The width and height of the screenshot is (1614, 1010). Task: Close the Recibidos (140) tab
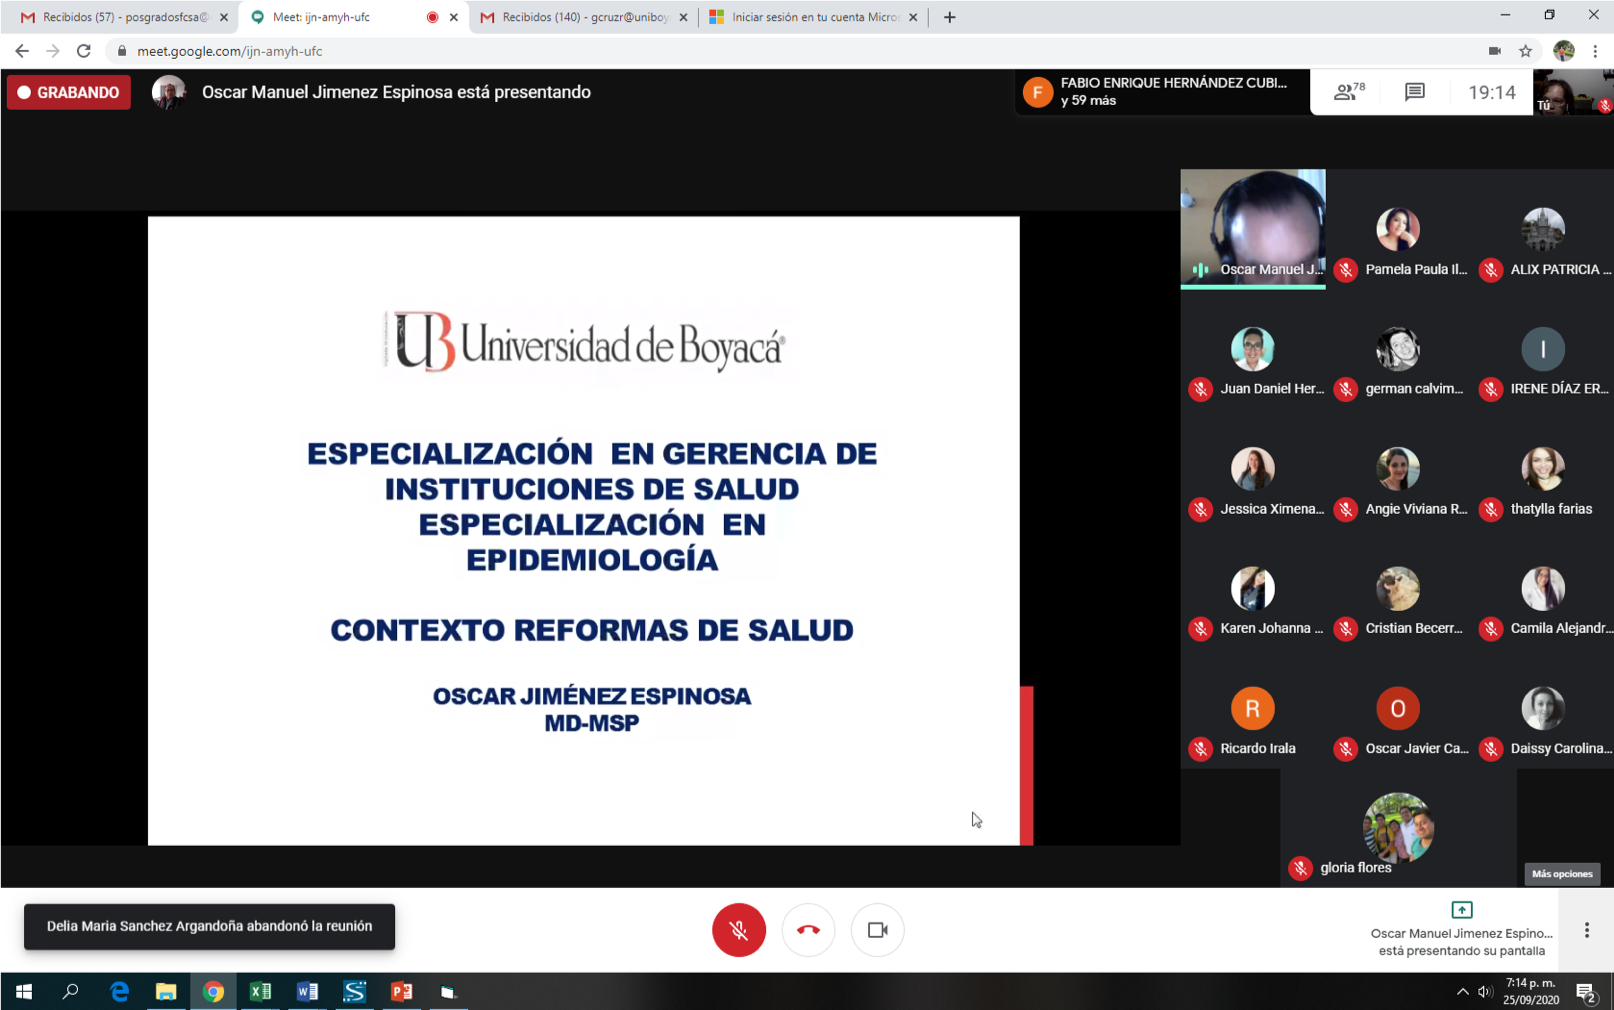[x=683, y=17]
